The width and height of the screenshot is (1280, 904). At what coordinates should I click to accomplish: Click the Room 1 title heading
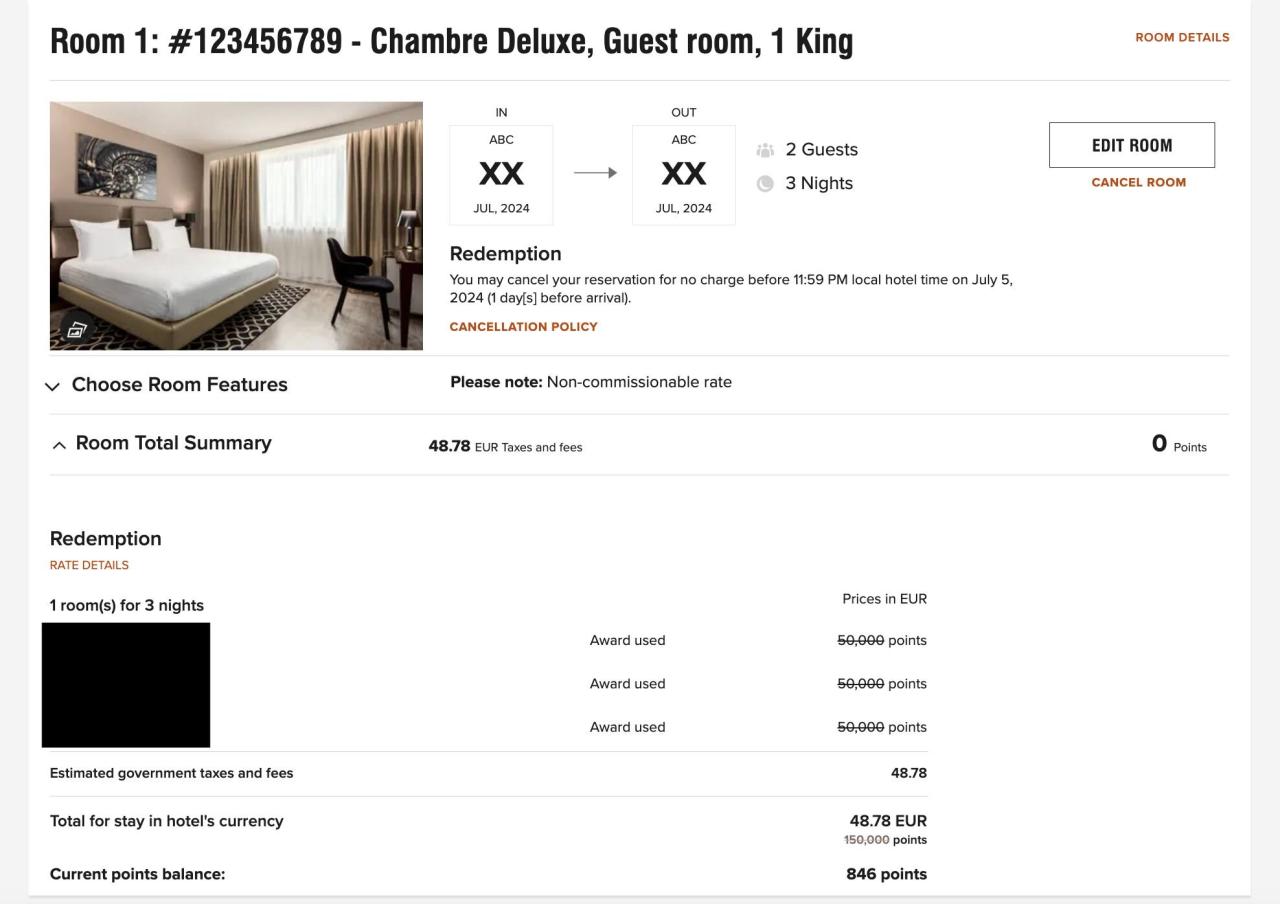pyautogui.click(x=452, y=39)
